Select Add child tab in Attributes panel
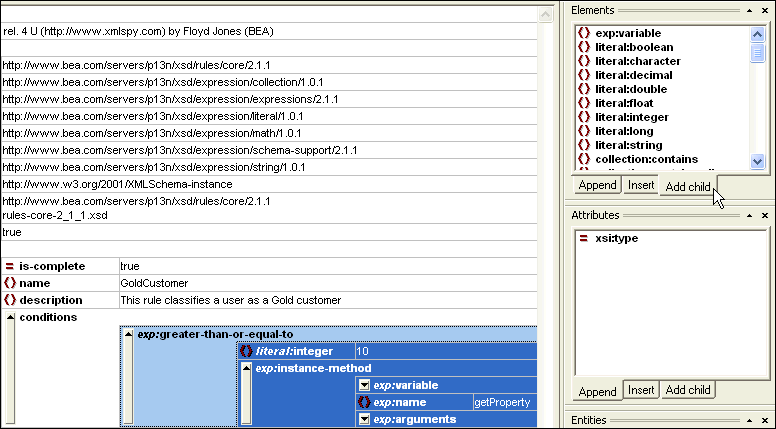This screenshot has height=429, width=776. 688,389
